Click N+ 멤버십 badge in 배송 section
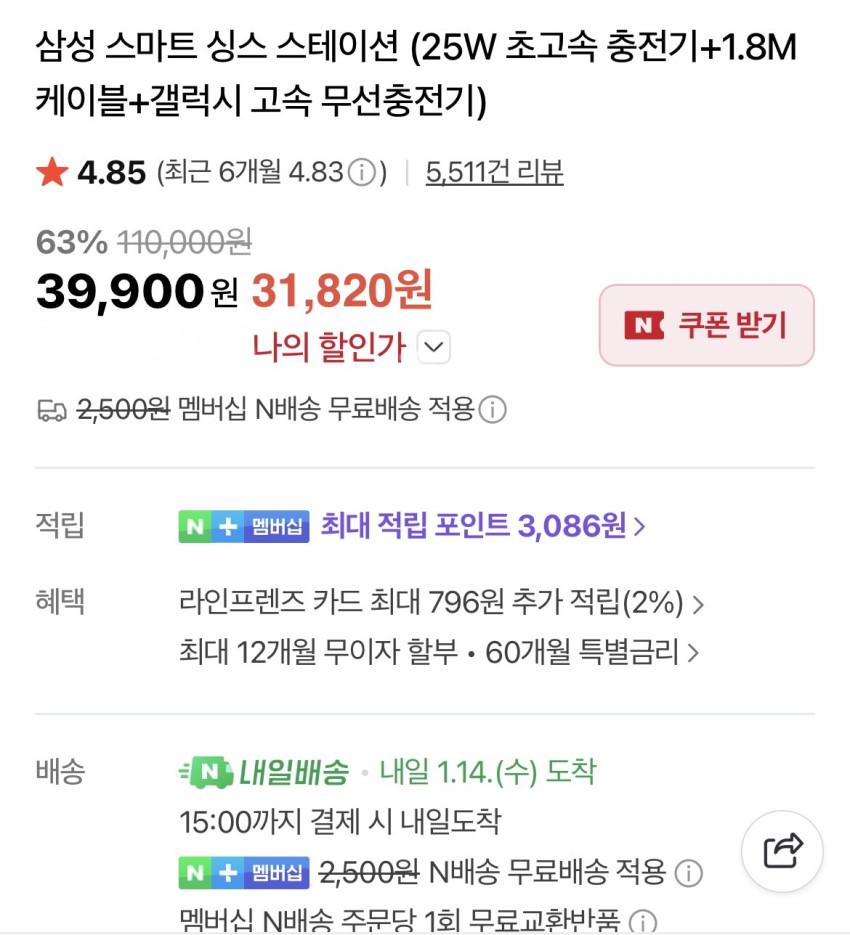The height and width of the screenshot is (935, 850). [244, 872]
